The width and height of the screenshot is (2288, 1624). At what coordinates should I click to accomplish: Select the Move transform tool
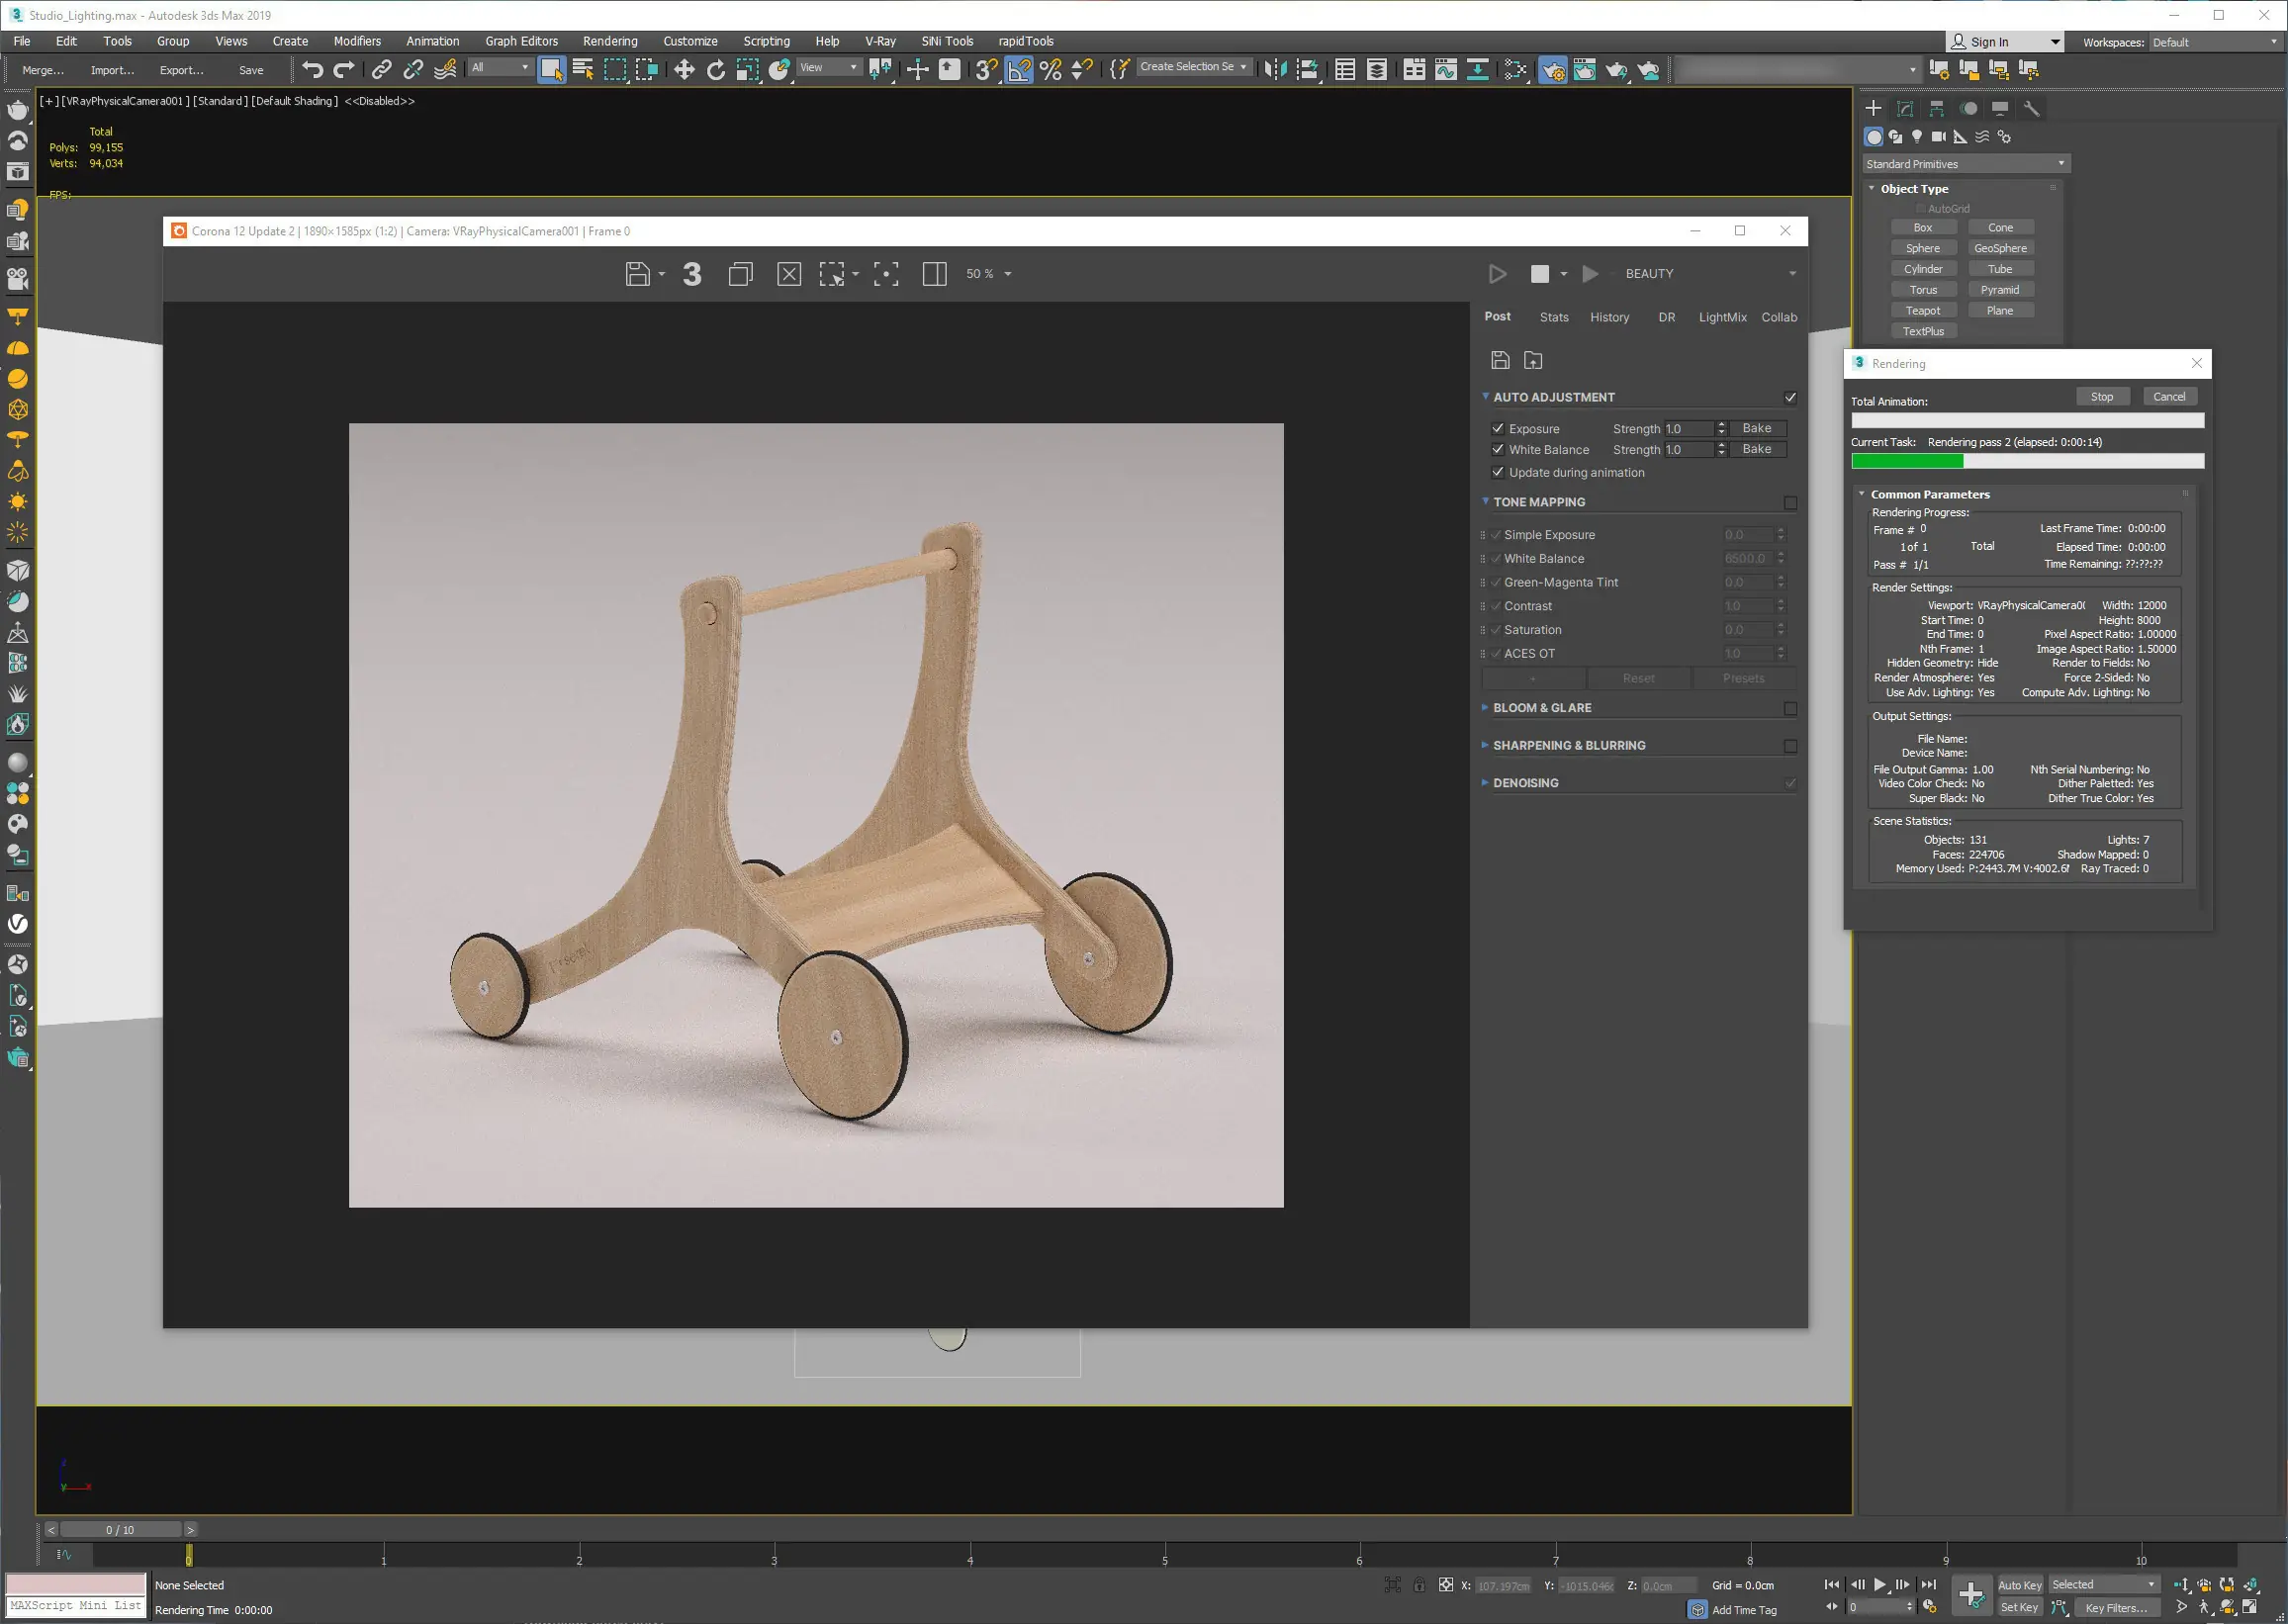coord(684,70)
